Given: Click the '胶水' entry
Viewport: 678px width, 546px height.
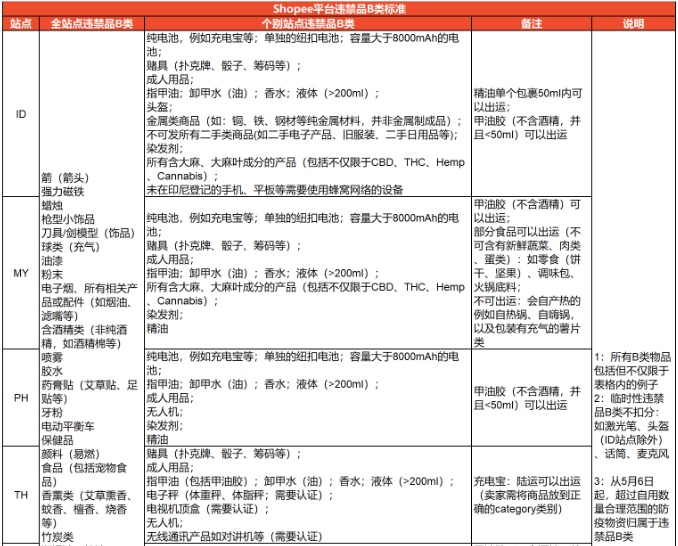Looking at the screenshot, I should click(x=52, y=371).
